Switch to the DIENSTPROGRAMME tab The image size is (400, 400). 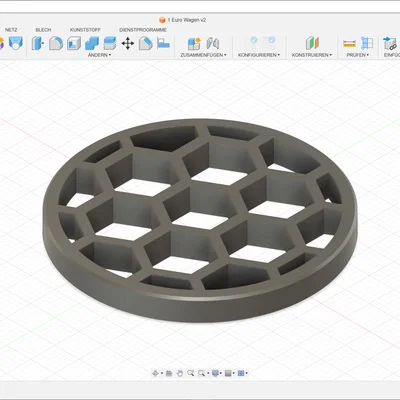point(143,30)
